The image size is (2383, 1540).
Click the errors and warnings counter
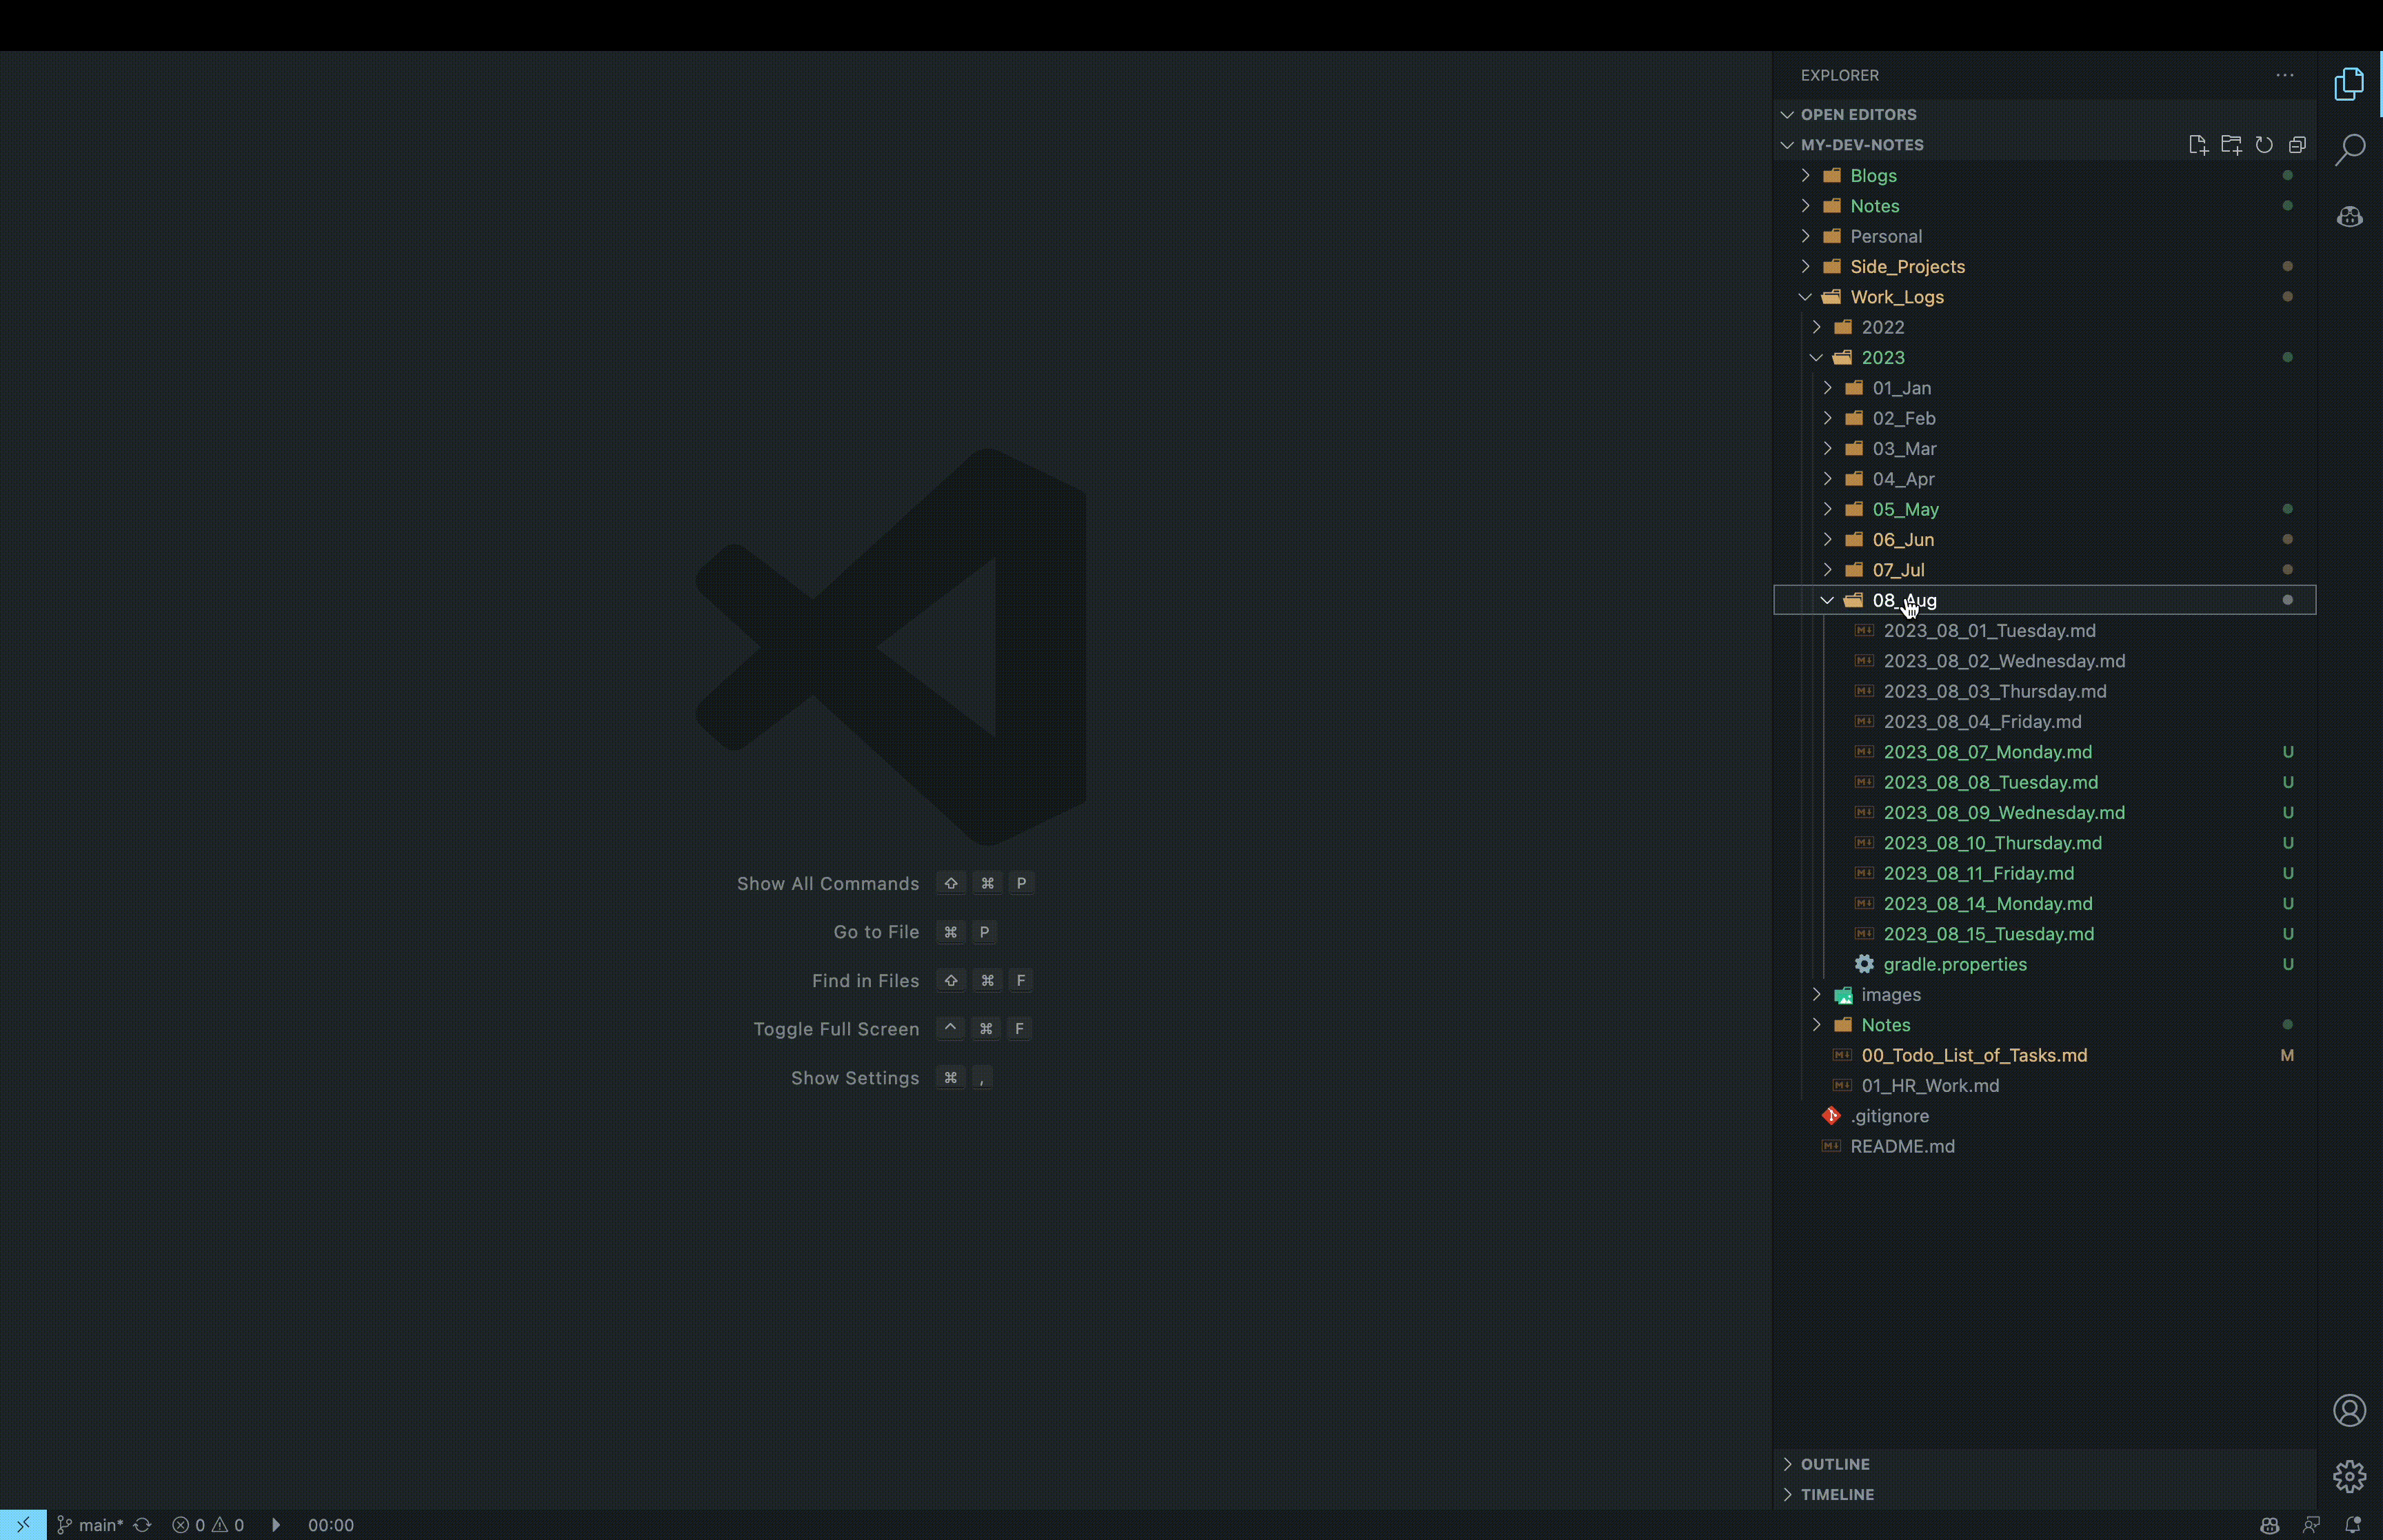coord(208,1524)
